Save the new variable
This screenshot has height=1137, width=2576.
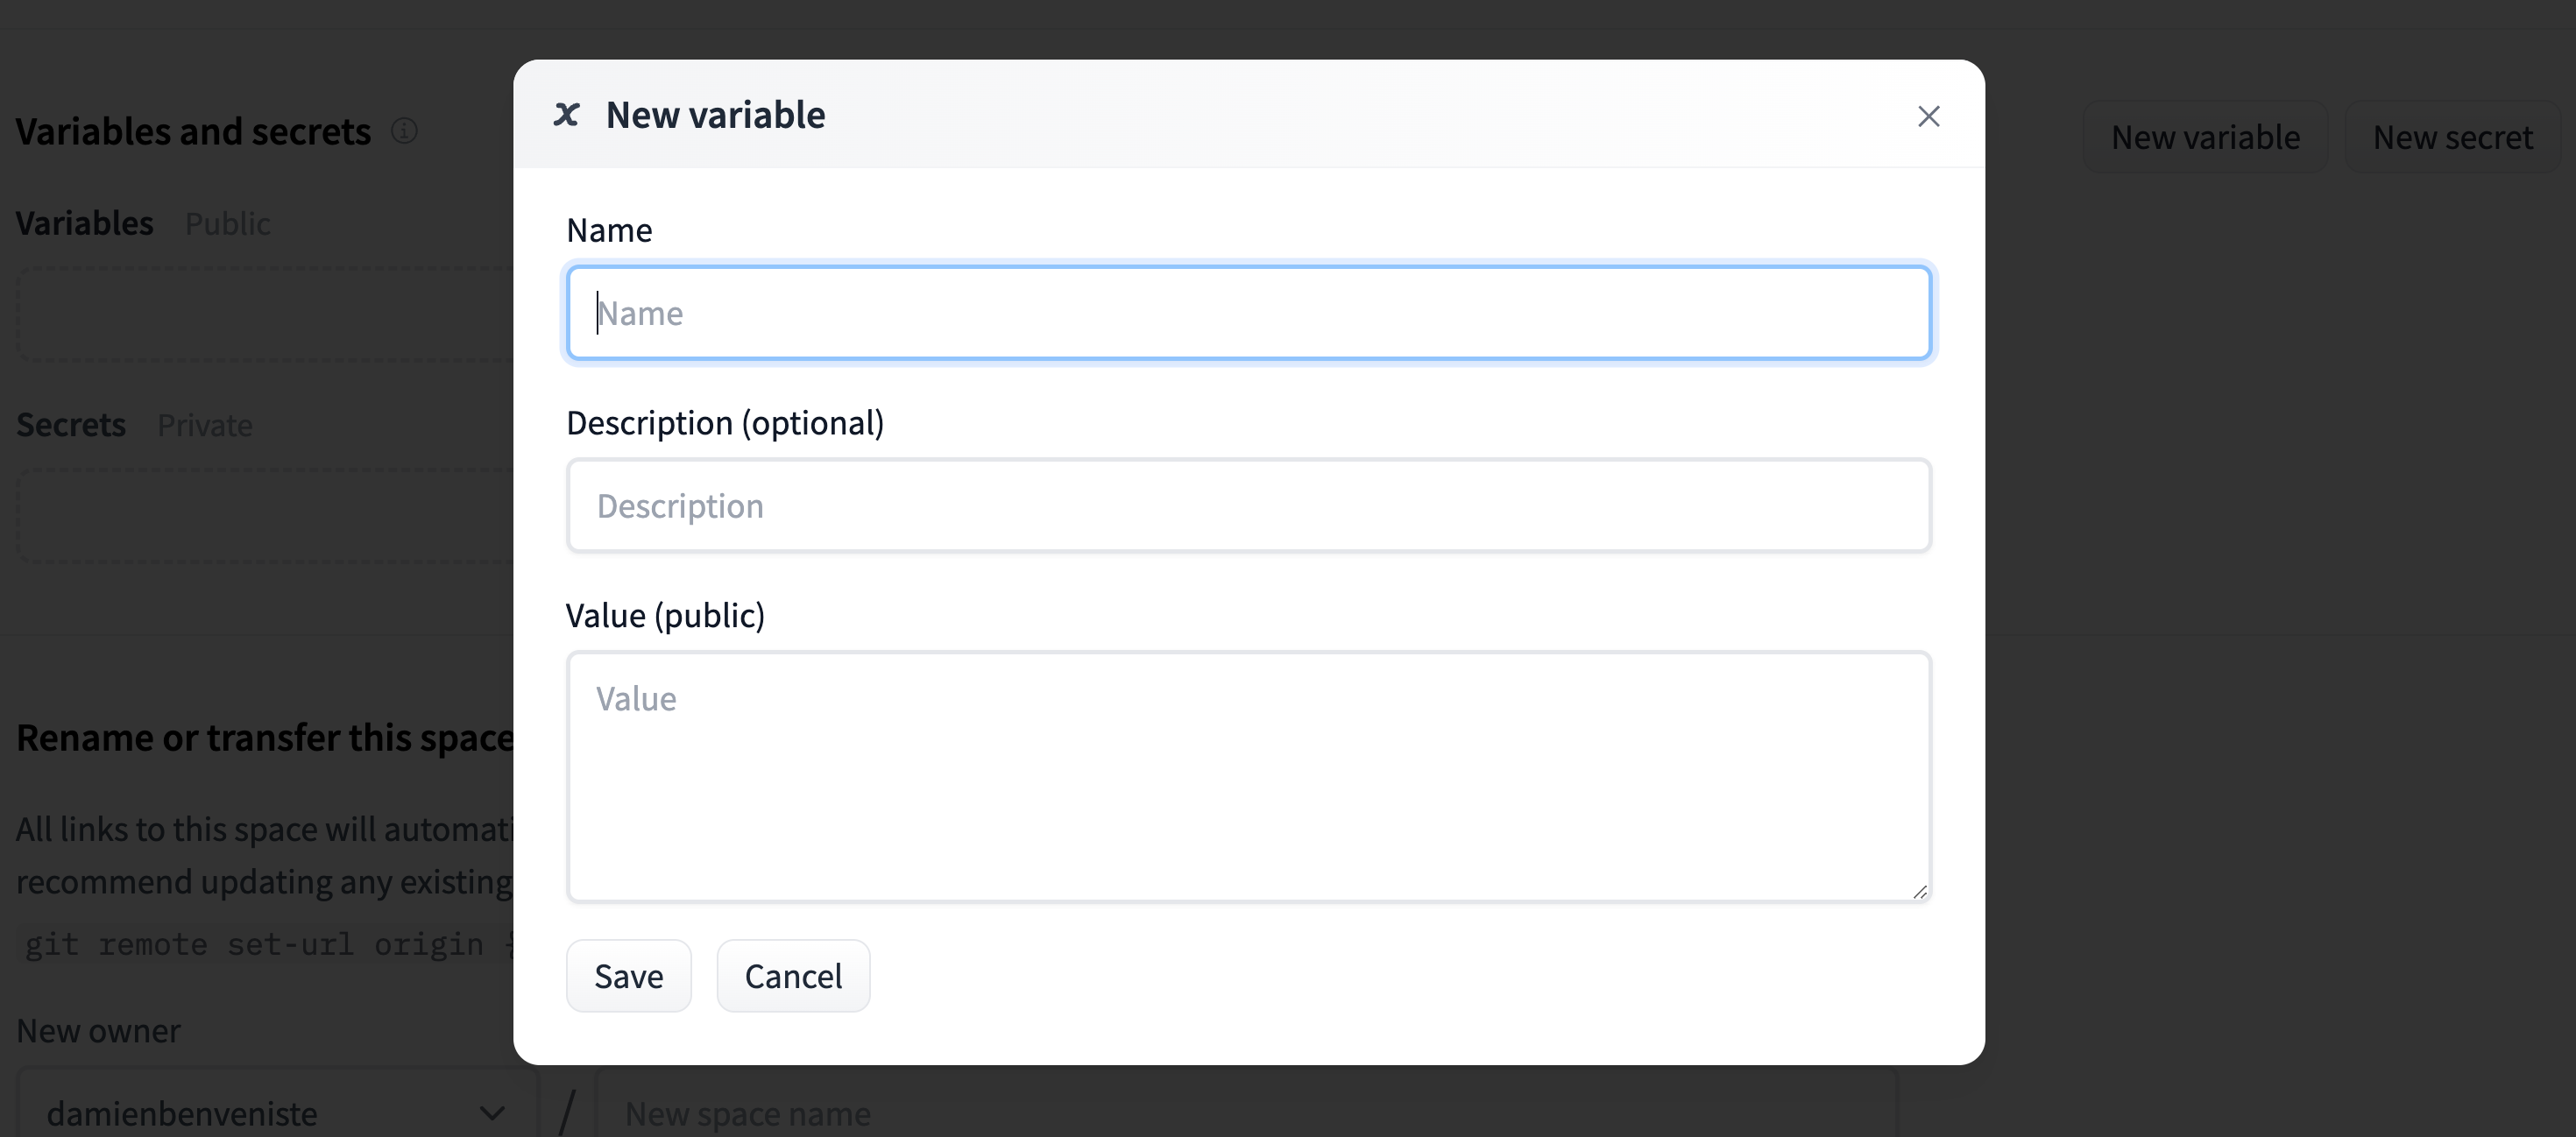coord(628,975)
